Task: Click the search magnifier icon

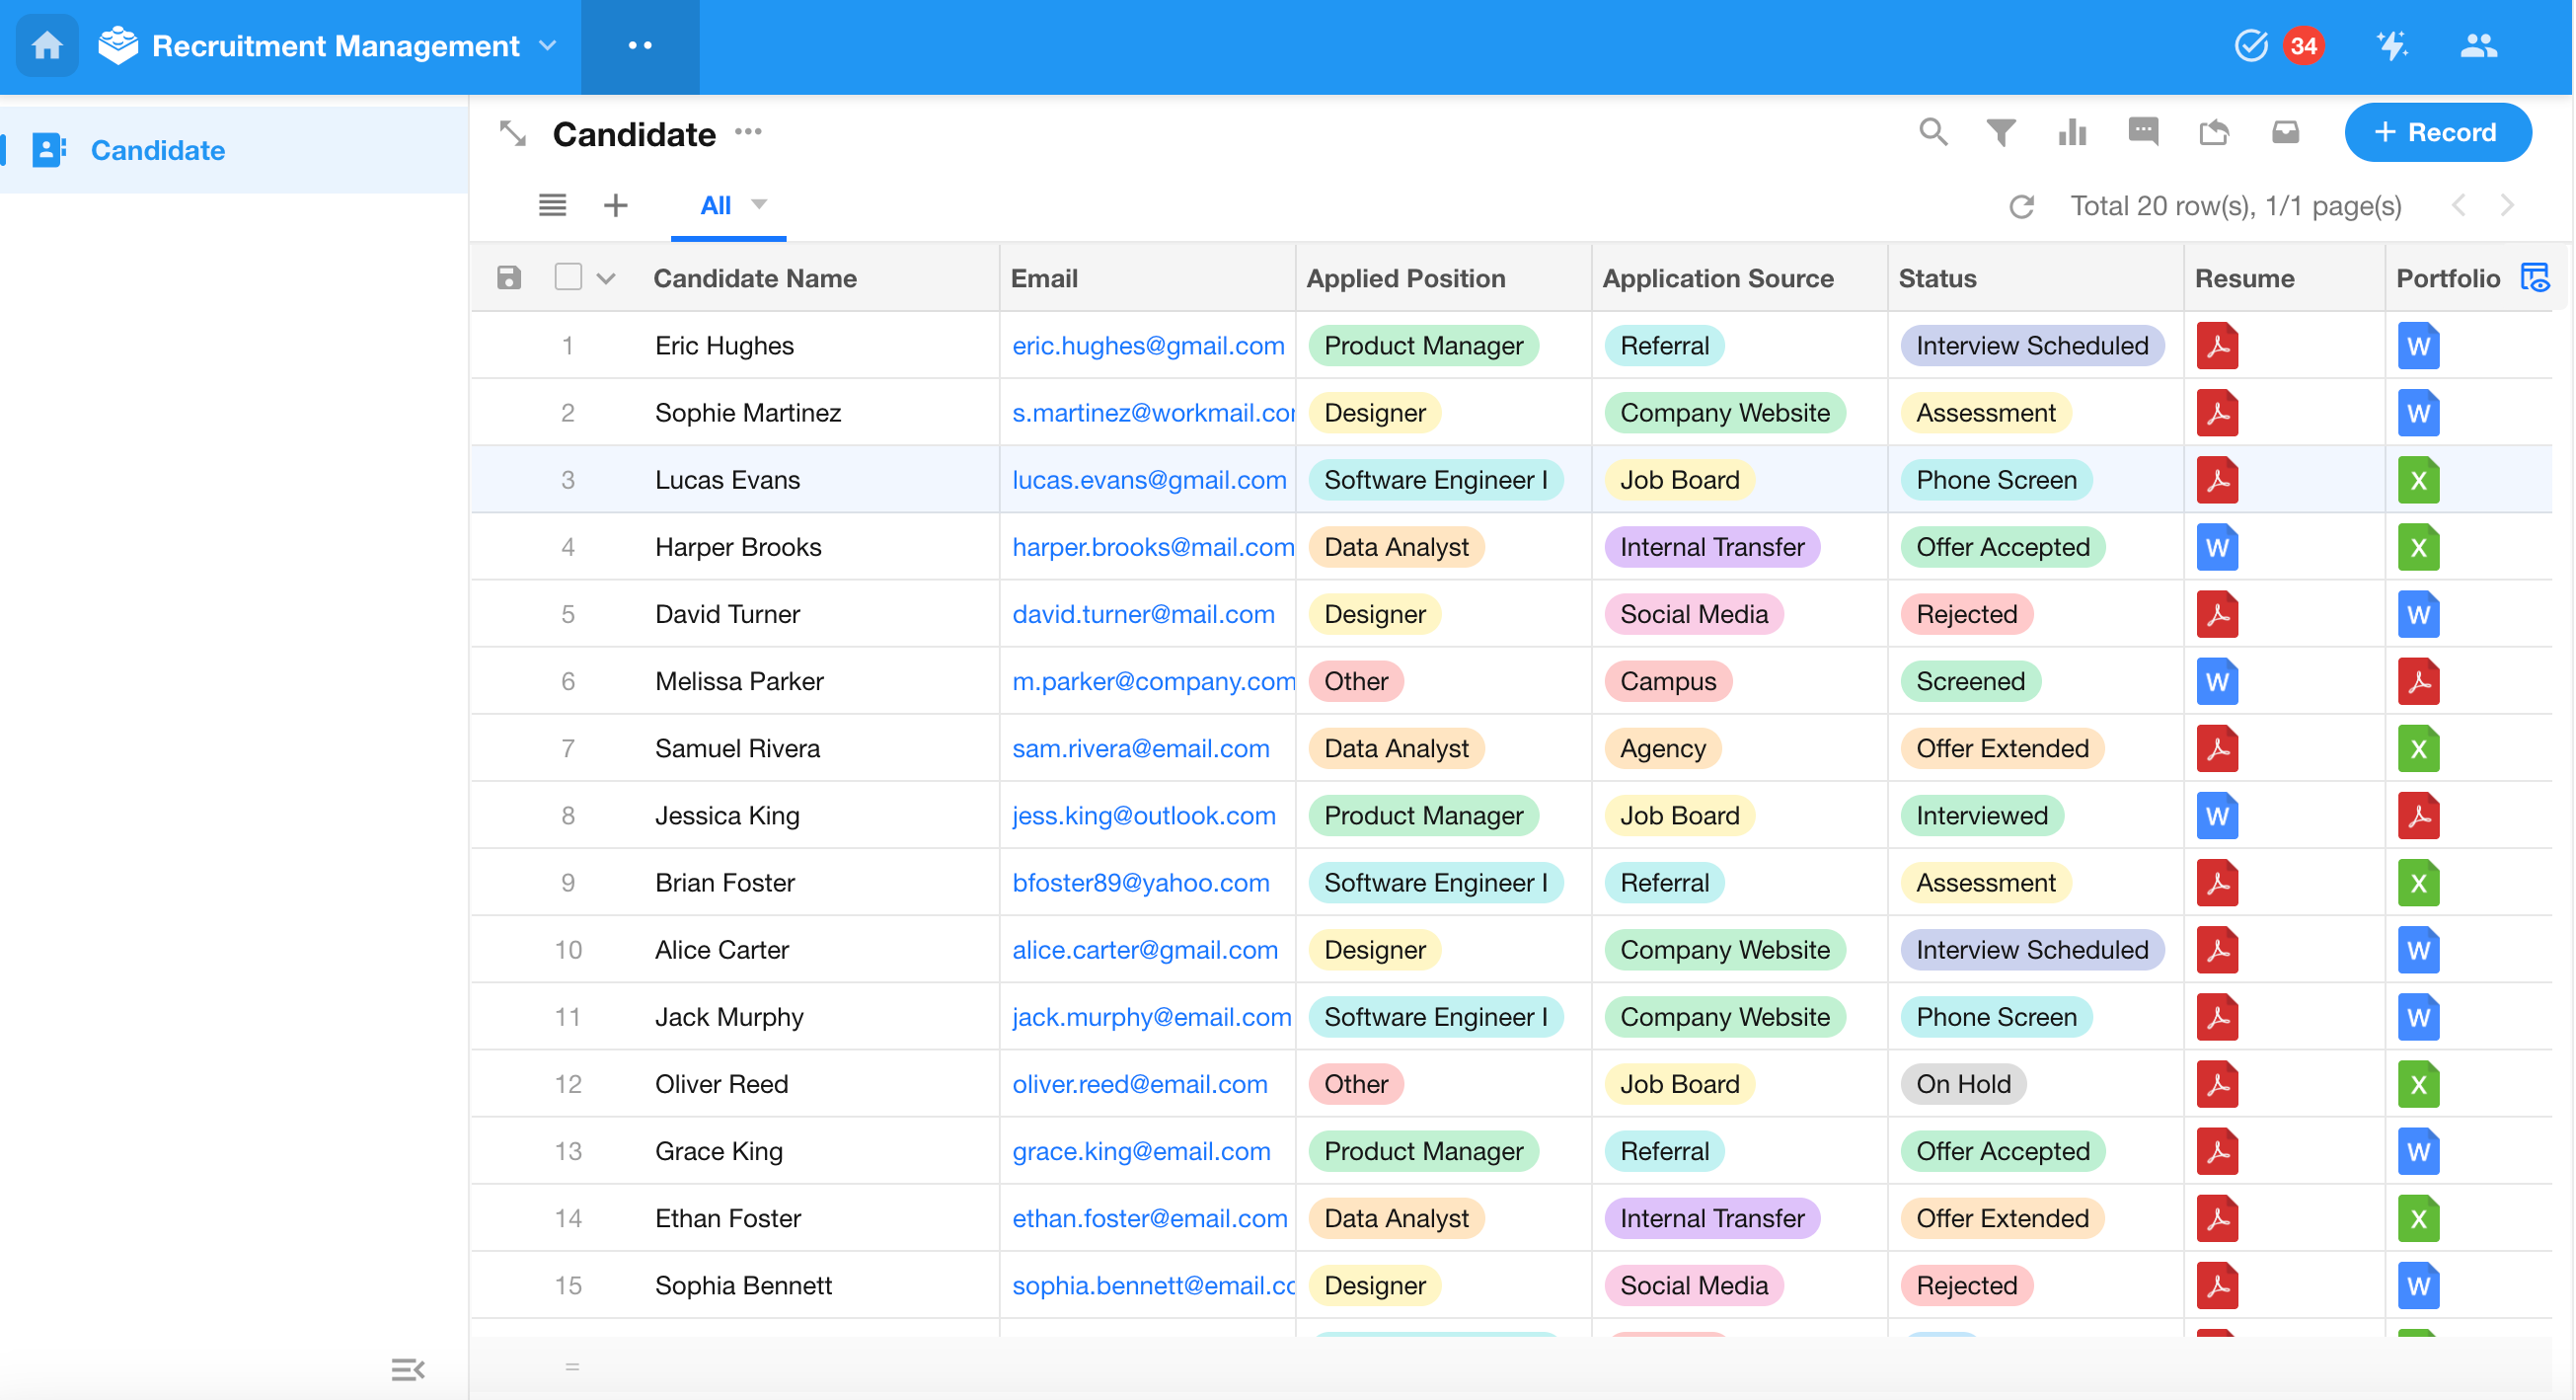Action: (1933, 132)
